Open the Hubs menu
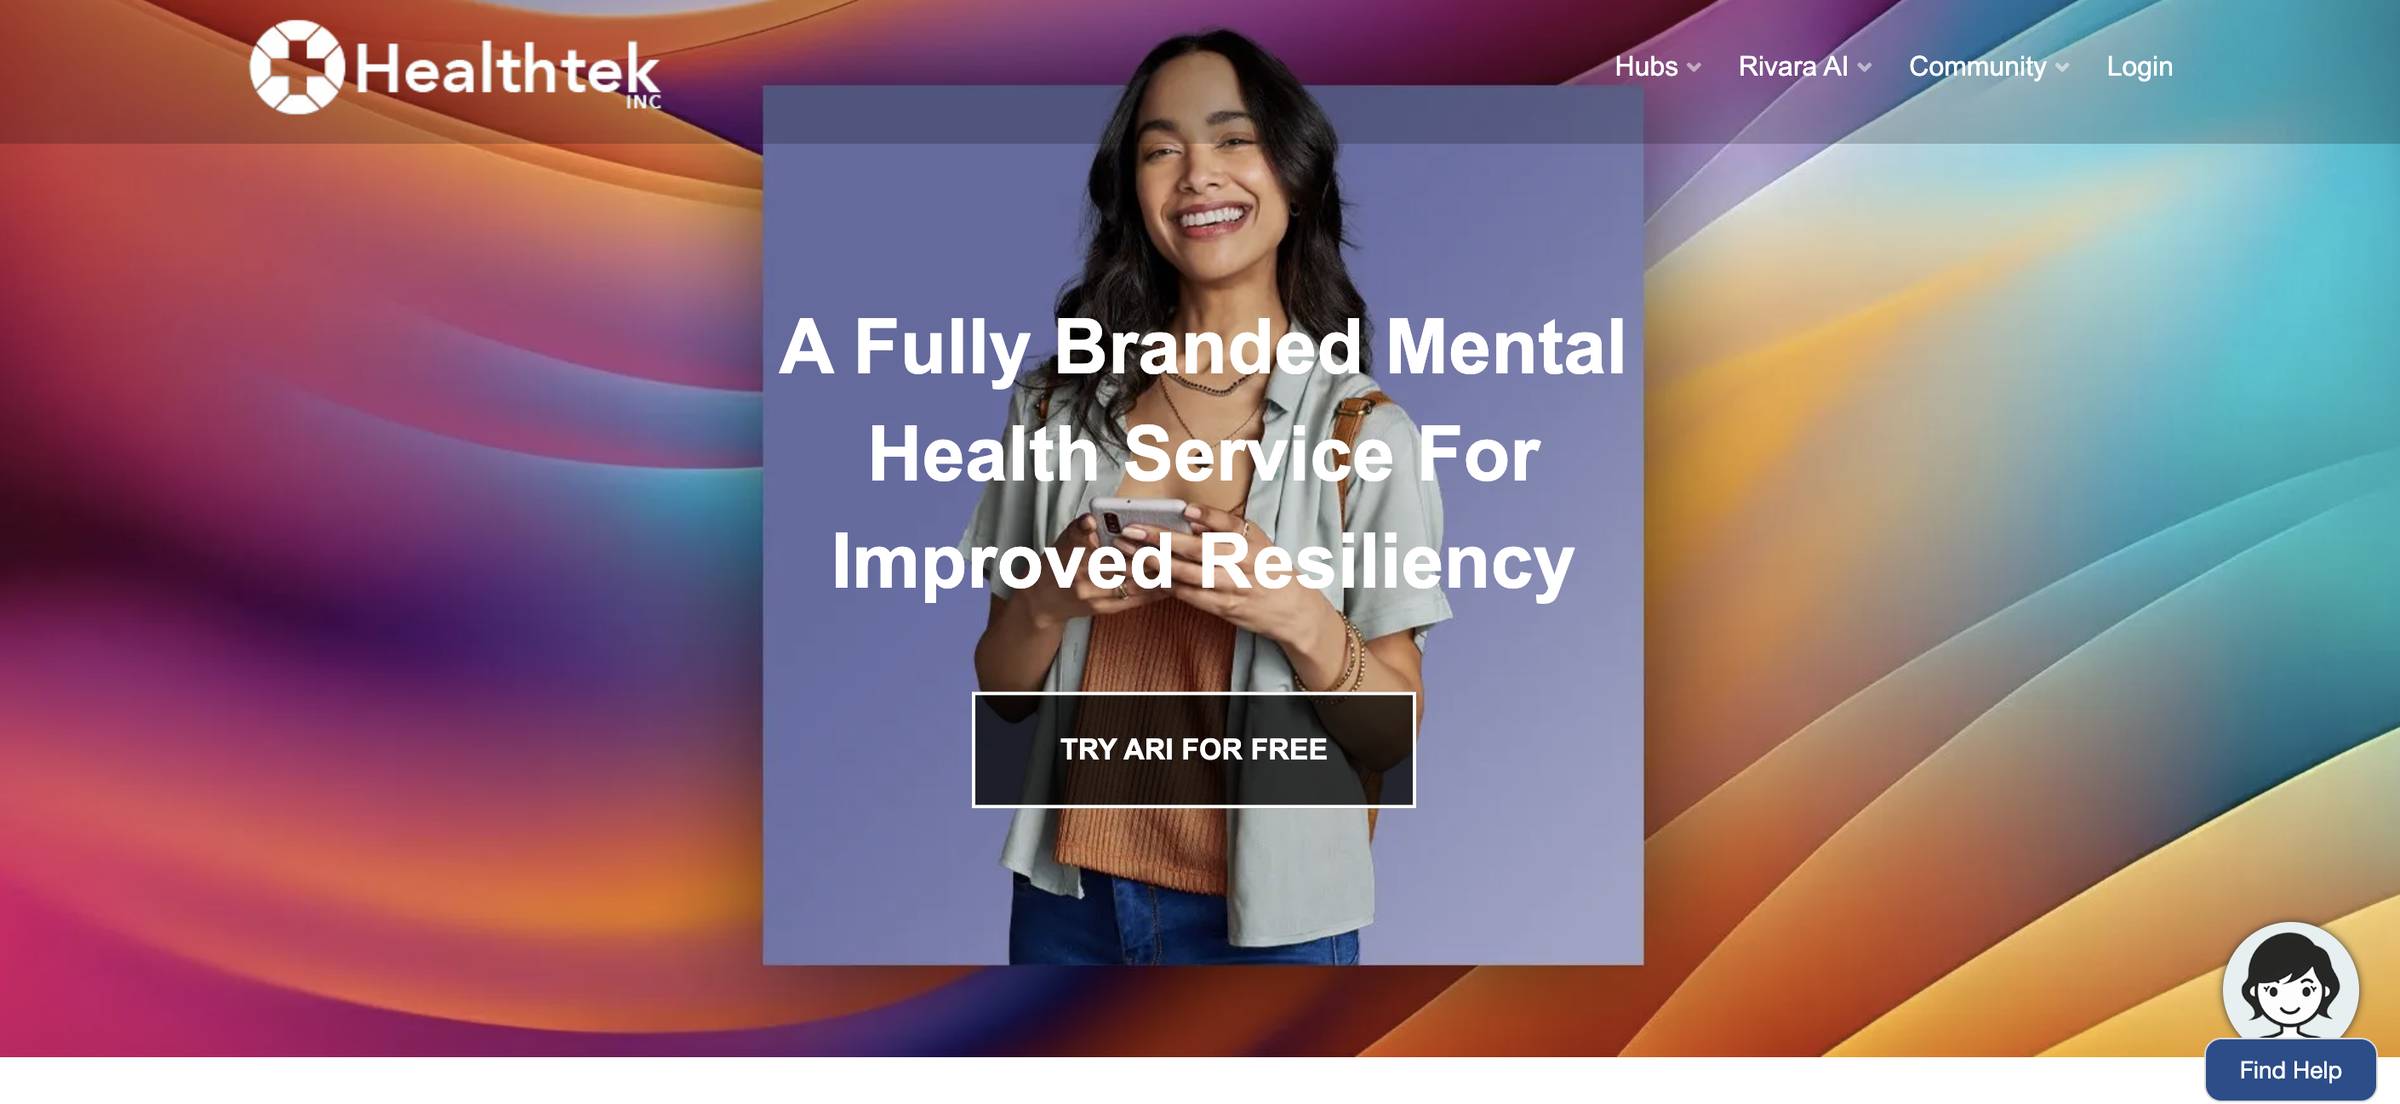Screen dimensions: 2400x1104 click(x=1646, y=66)
